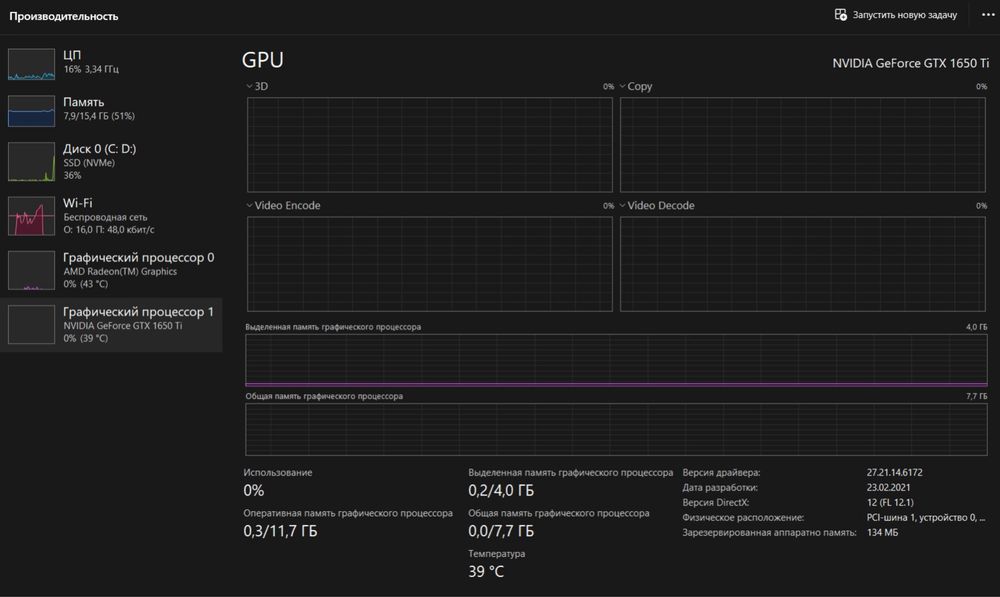Viewport: 1000px width, 597px height.
Task: Click the Выделенная память графического процессора graph
Action: (616, 360)
